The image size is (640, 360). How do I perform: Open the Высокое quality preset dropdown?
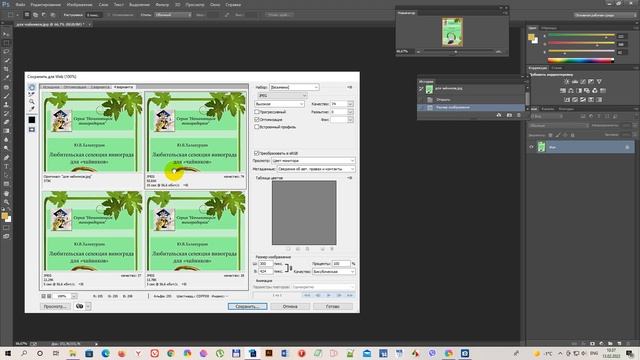coord(279,104)
